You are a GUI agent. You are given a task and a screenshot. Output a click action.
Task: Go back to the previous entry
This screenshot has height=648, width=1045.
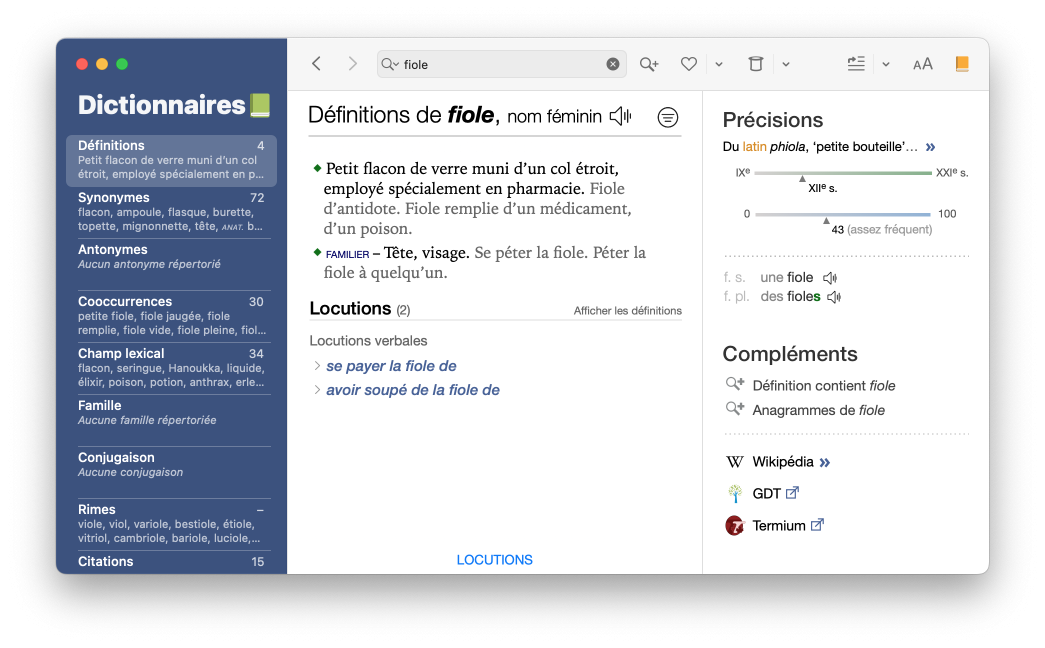click(x=316, y=64)
